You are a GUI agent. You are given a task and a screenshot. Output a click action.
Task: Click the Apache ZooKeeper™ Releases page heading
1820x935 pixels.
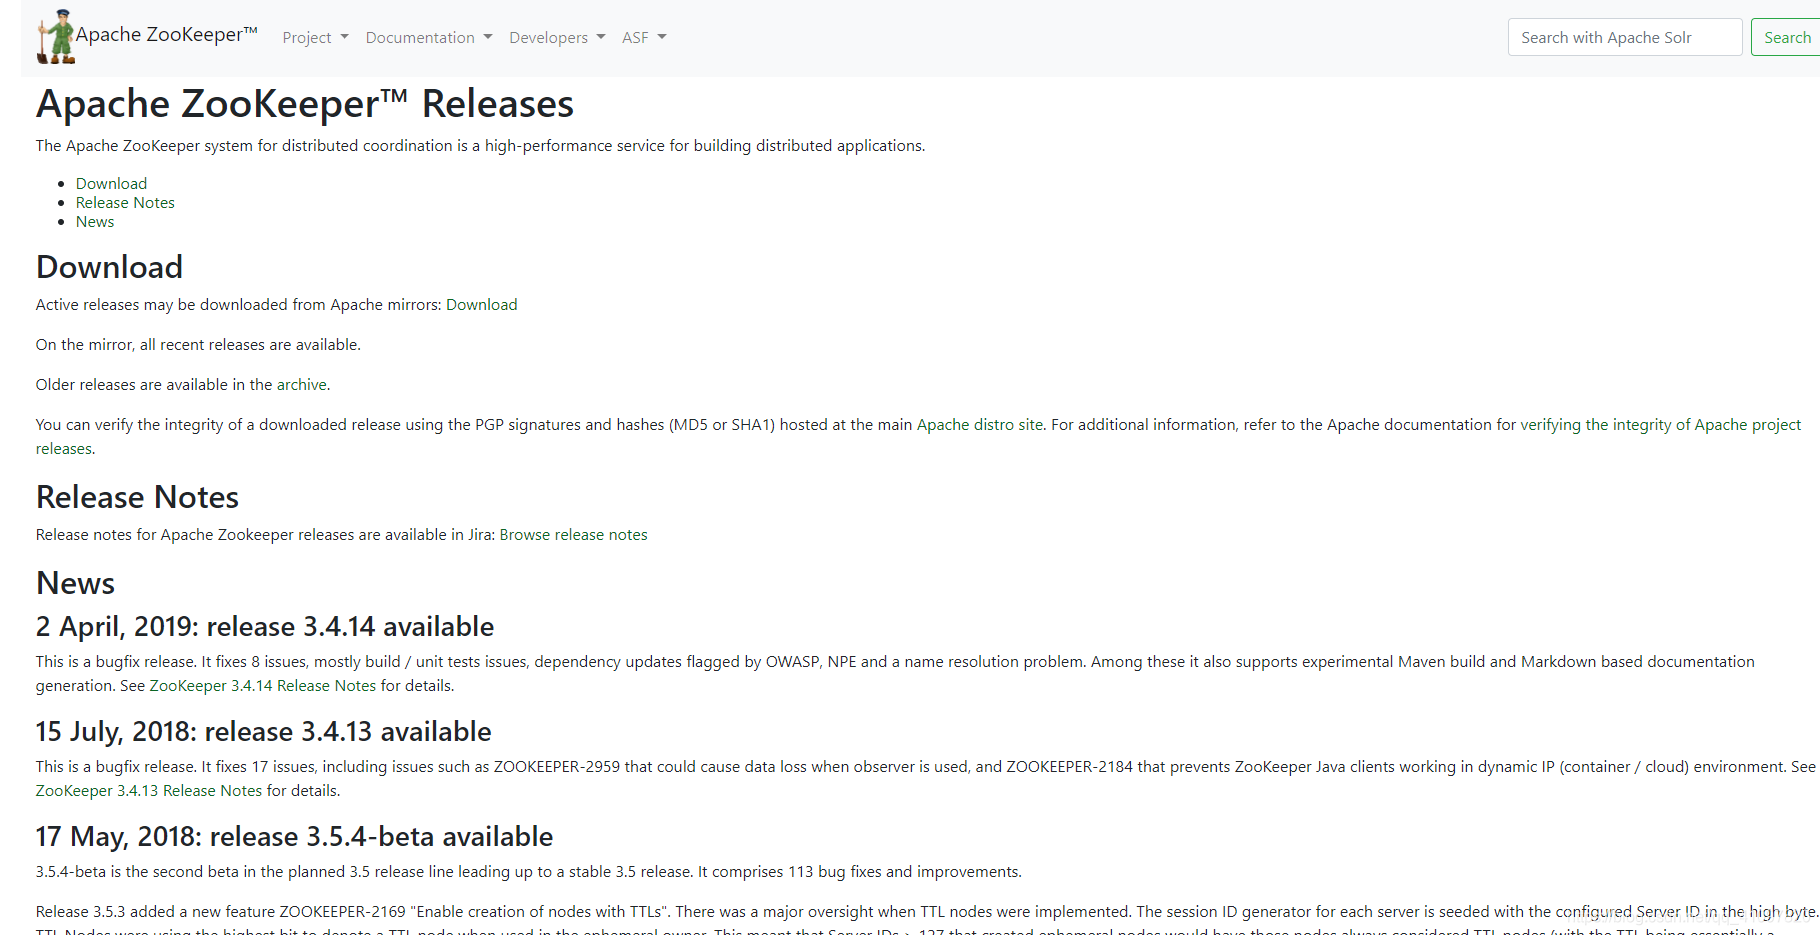(x=305, y=104)
